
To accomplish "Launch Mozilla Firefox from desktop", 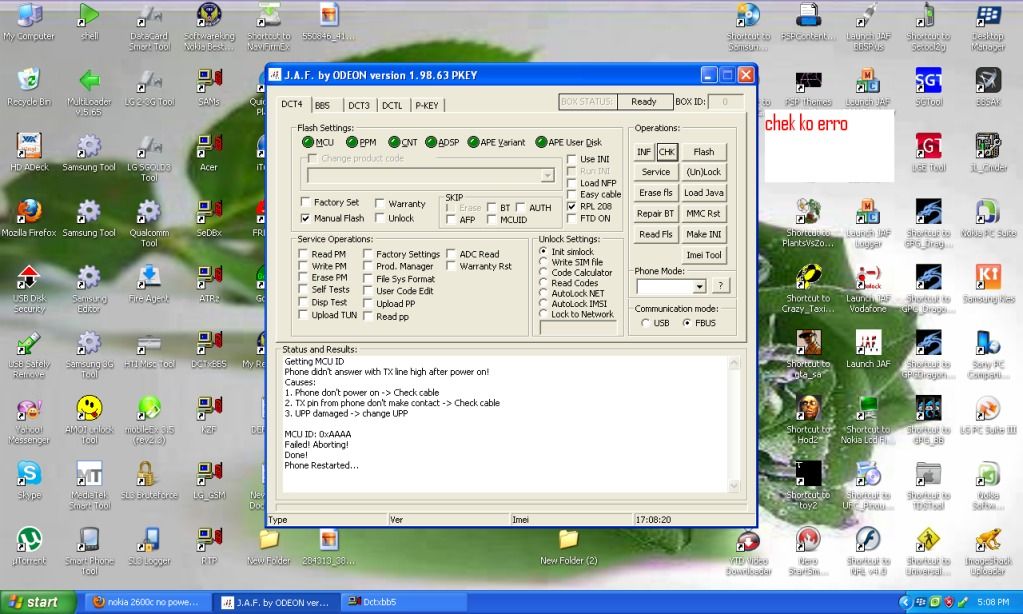I will [29, 219].
